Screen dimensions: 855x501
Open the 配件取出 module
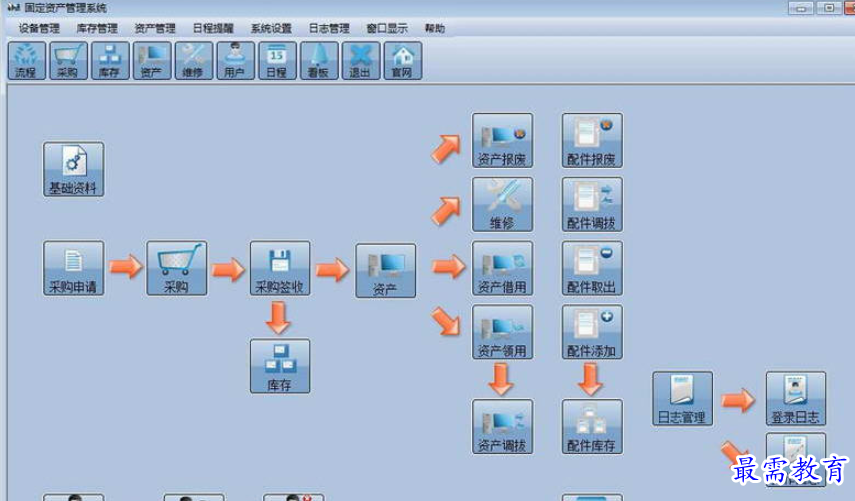coord(592,268)
